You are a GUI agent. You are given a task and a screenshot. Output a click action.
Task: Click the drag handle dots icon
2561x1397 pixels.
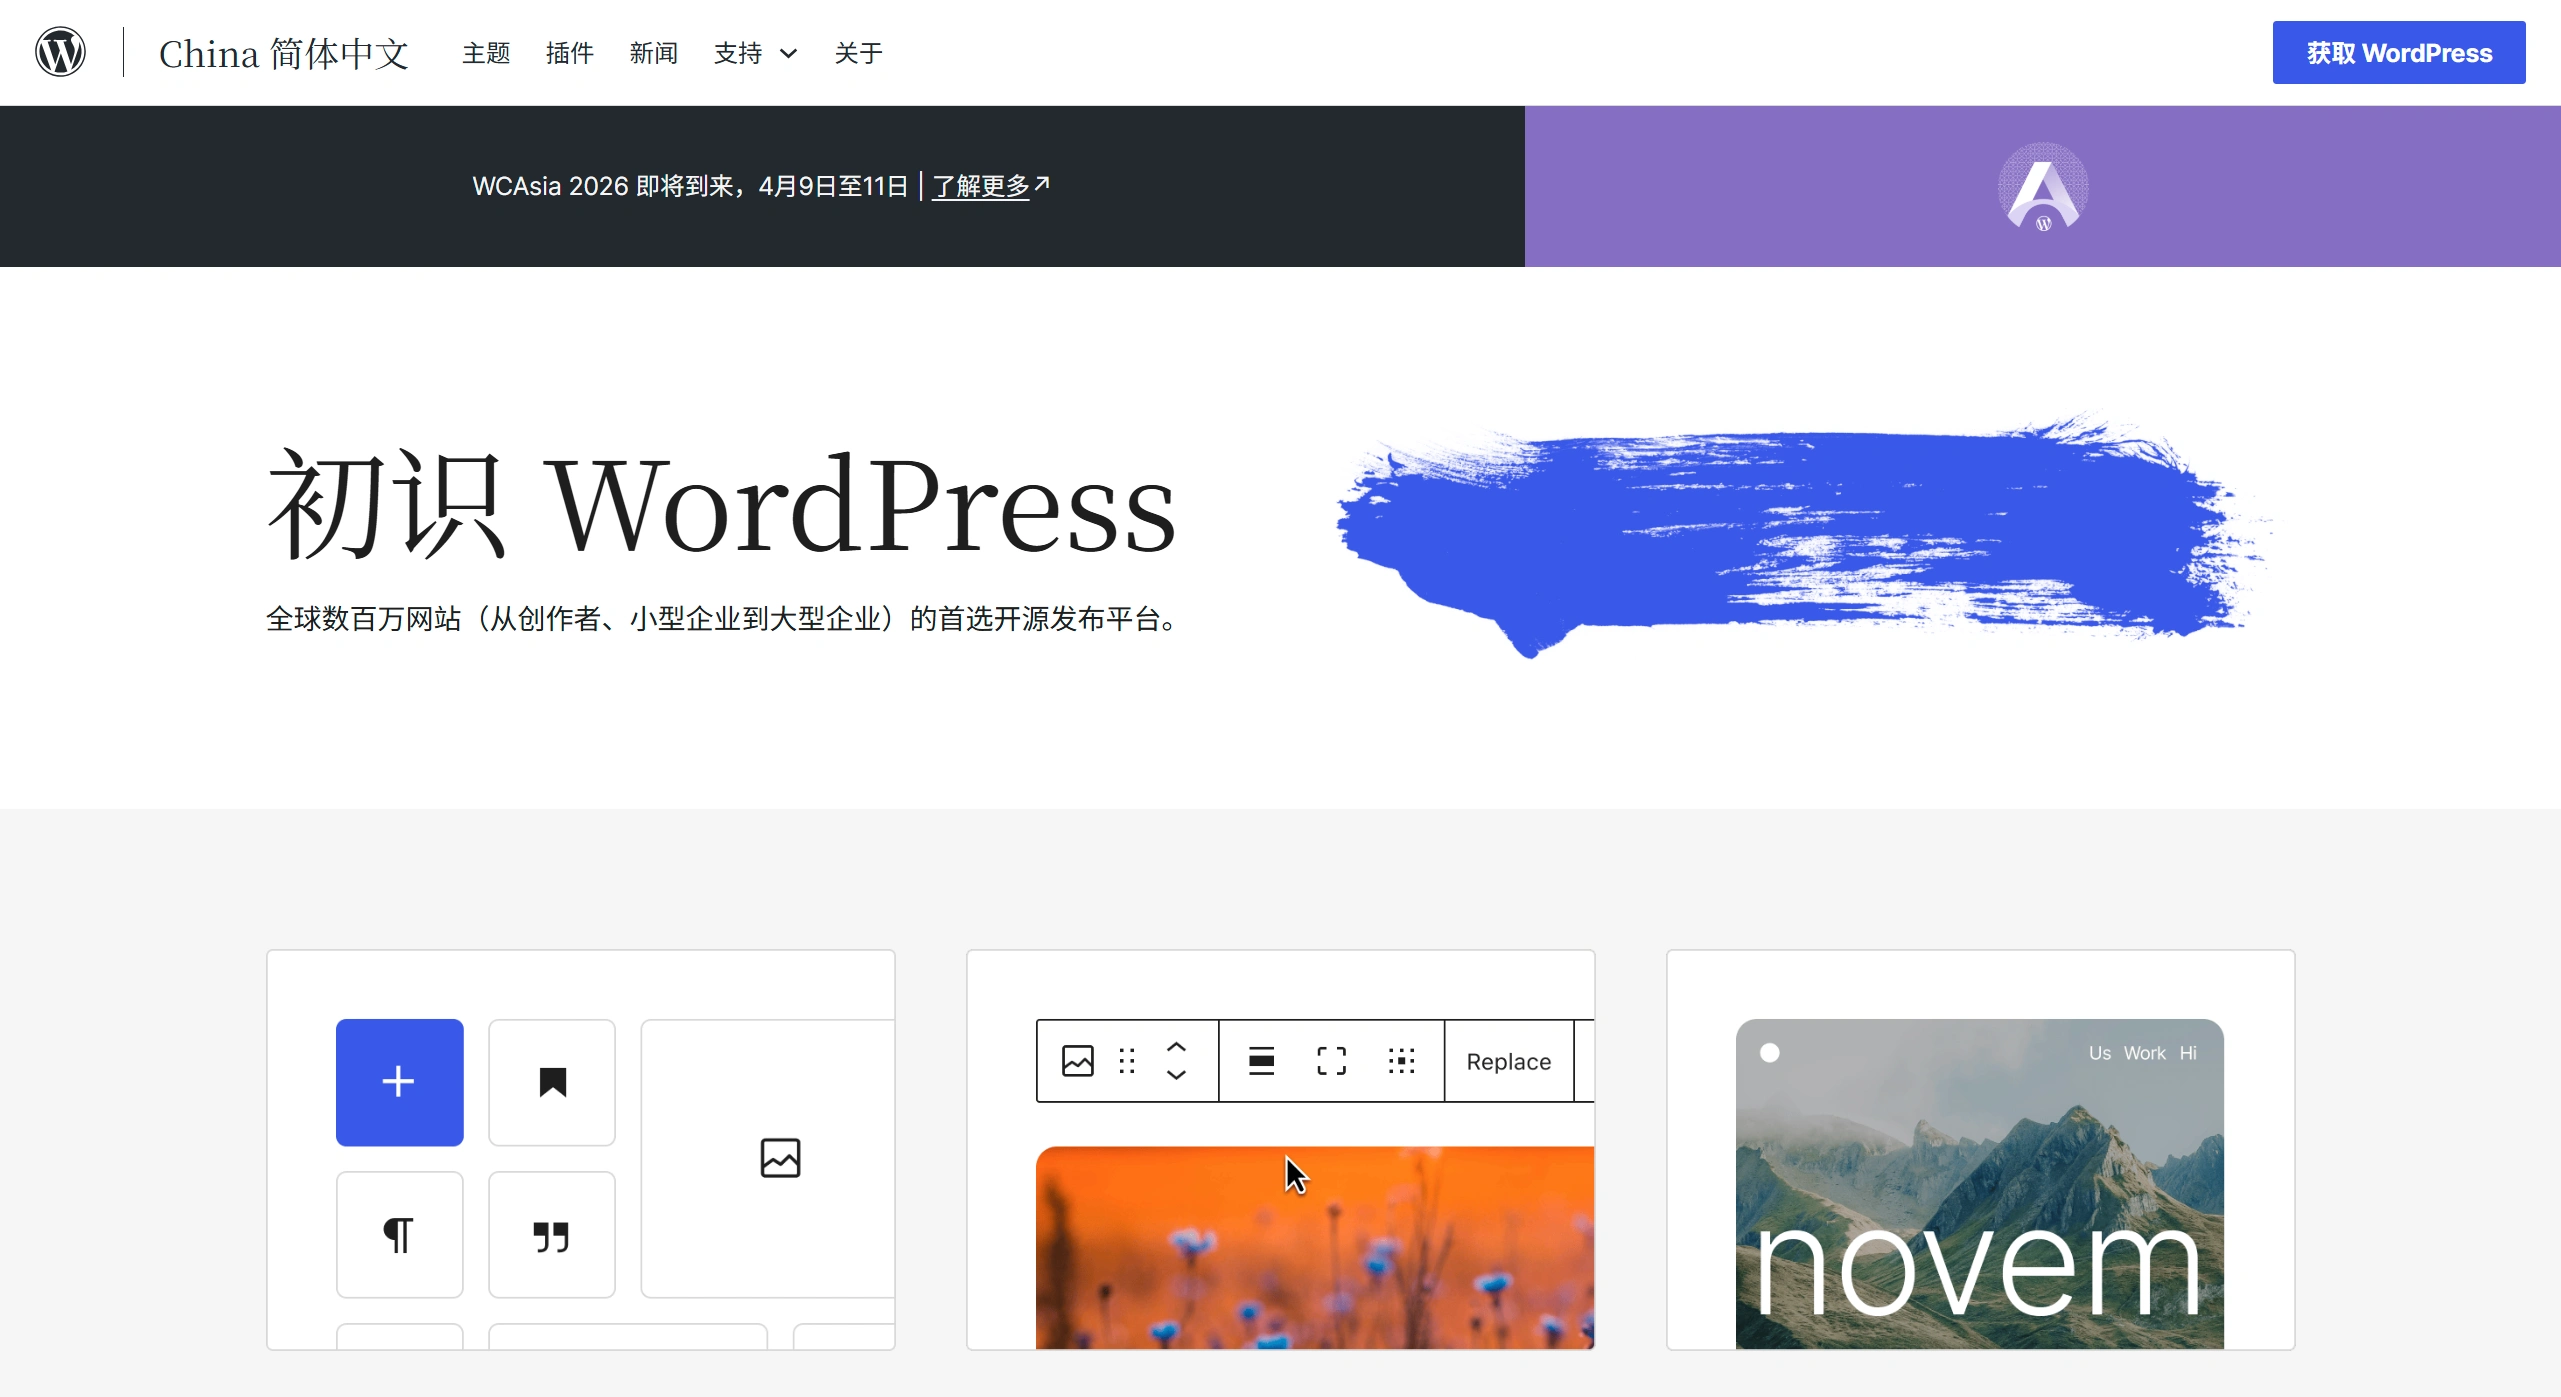tap(1127, 1061)
